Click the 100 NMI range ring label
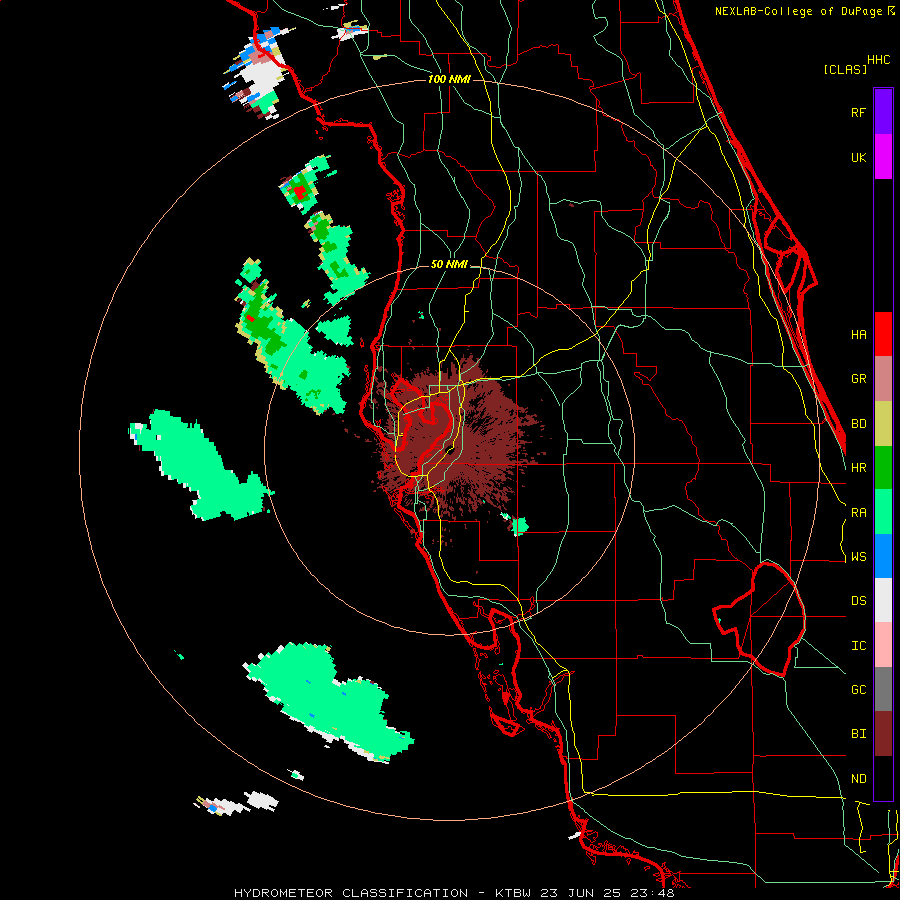 click(449, 79)
